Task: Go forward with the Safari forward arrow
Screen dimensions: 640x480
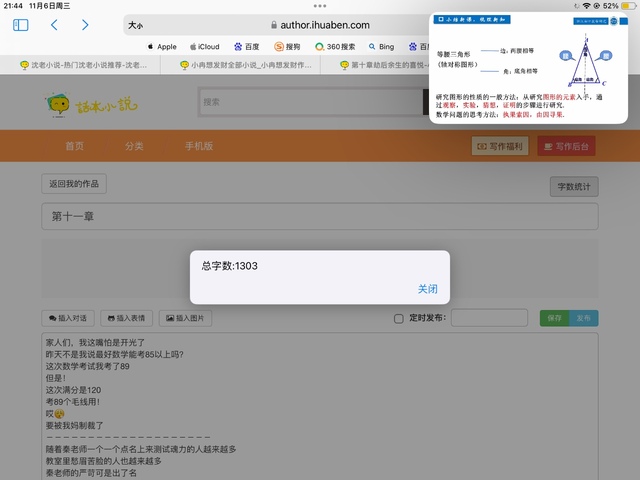Action: (x=85, y=25)
